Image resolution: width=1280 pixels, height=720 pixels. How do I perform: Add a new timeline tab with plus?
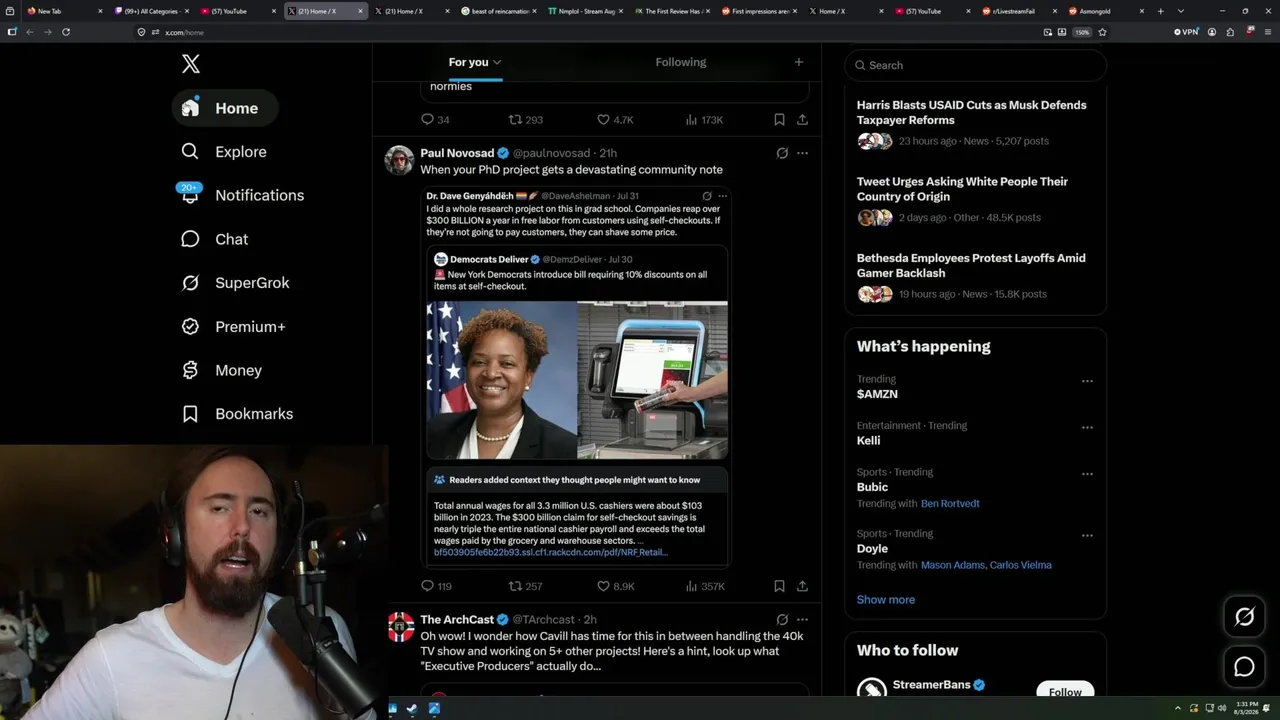pos(798,62)
